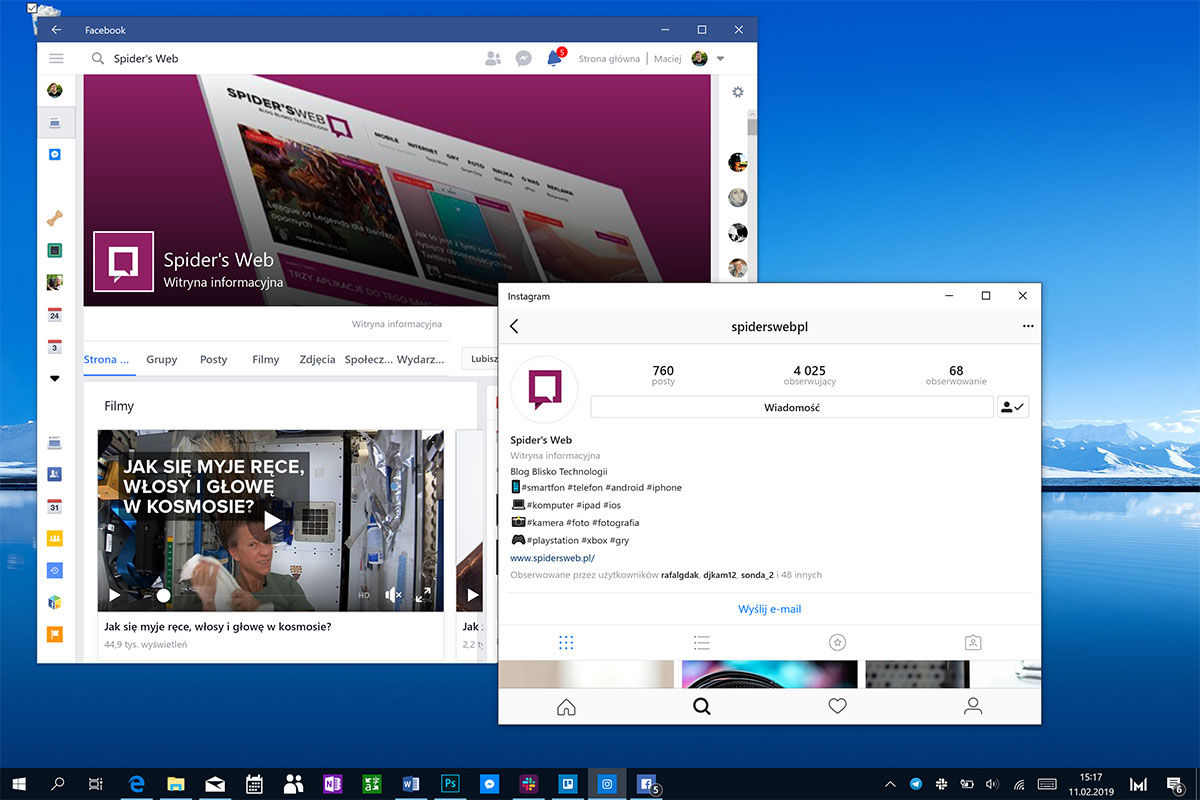Play the kosmos video in Facebook

[x=272, y=521]
